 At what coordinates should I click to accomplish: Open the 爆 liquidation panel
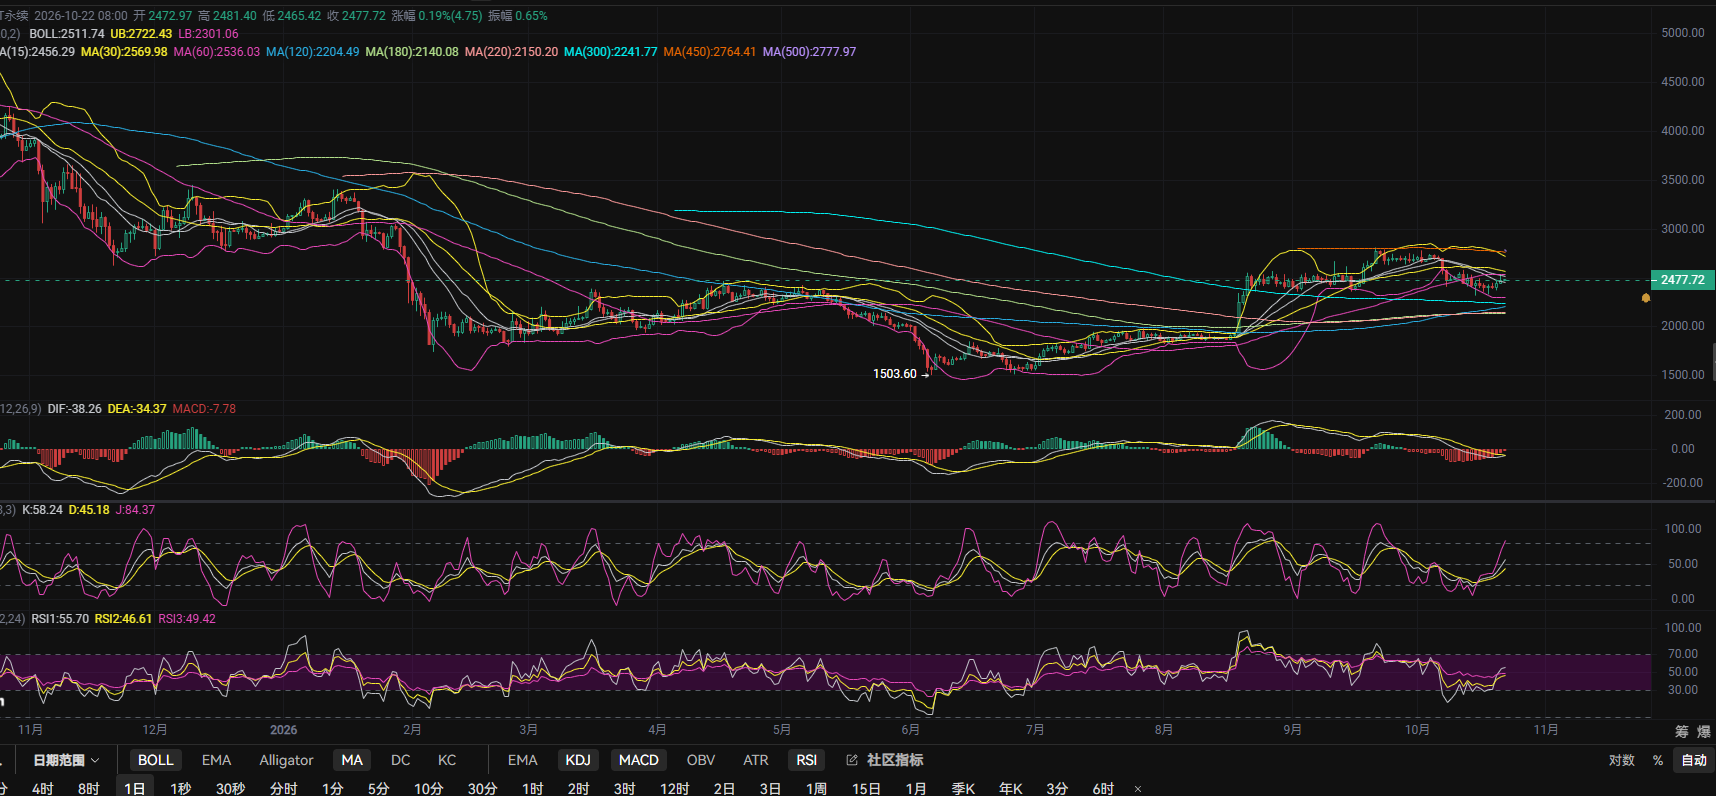point(1704,732)
